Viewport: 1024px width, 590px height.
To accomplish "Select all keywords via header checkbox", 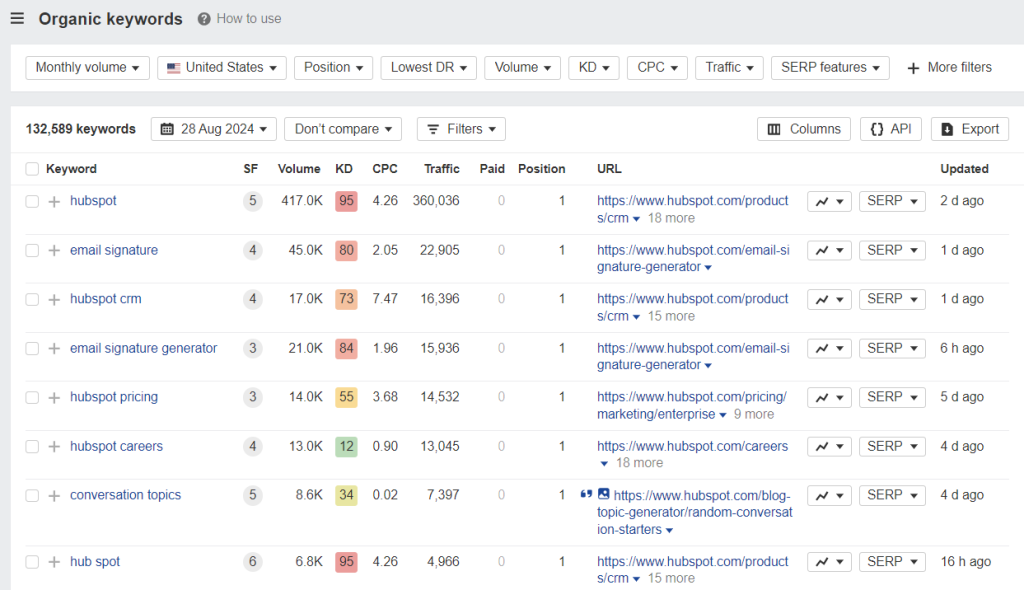I will point(31,169).
